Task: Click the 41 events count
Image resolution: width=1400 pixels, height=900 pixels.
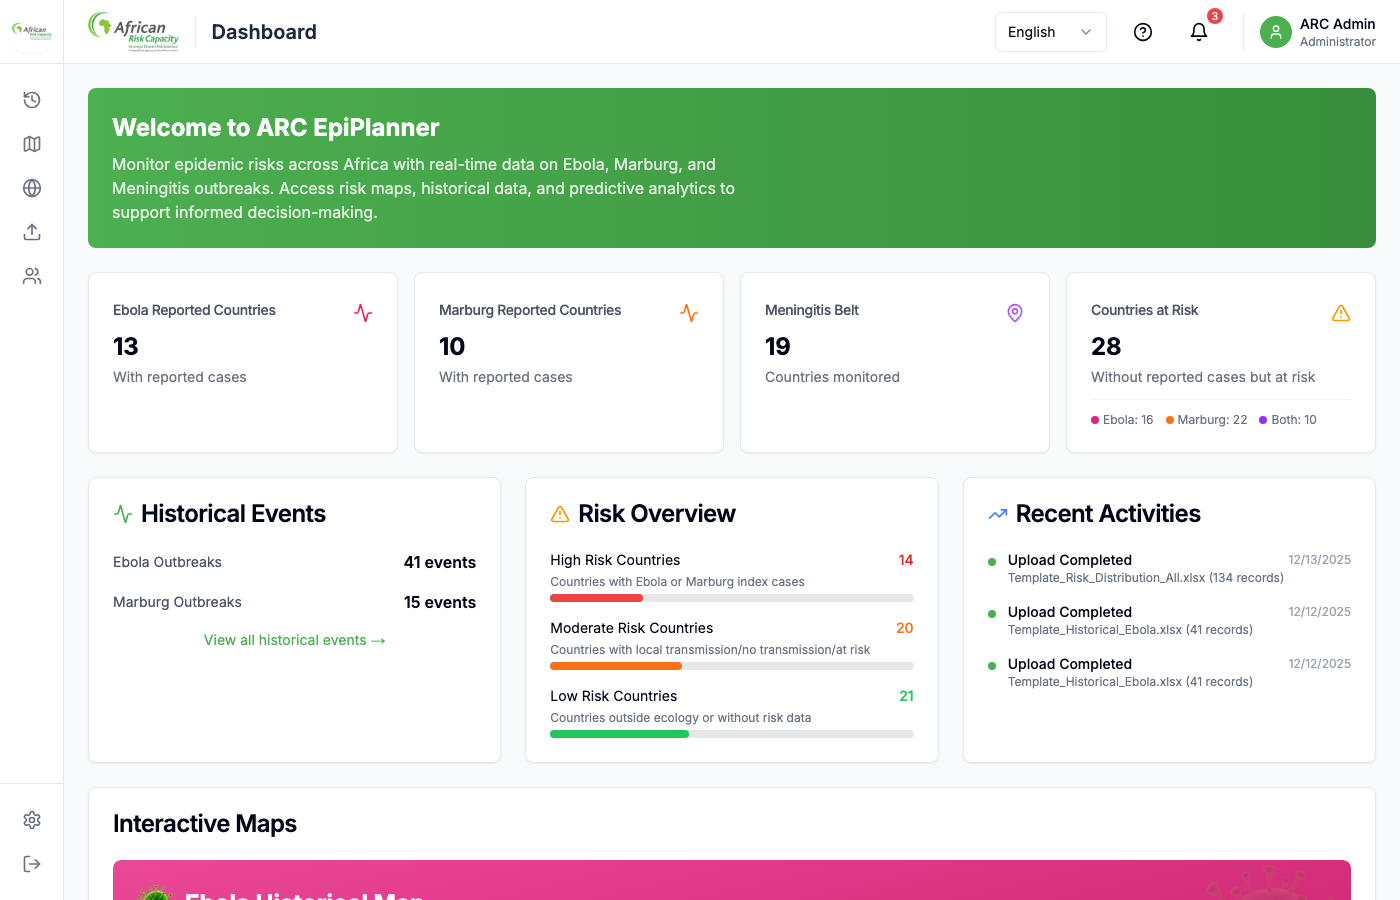Action: 440,562
